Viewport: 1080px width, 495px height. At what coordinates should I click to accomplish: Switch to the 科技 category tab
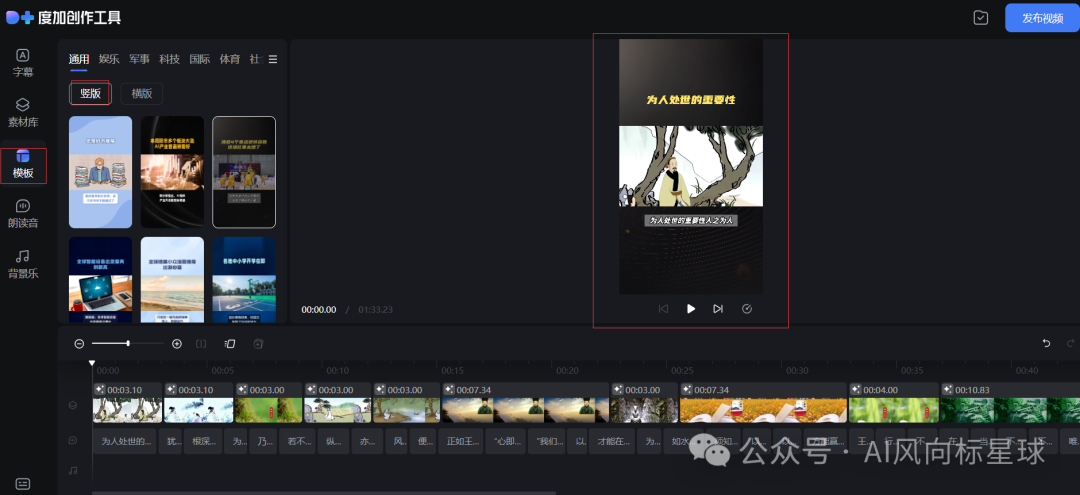pos(169,60)
